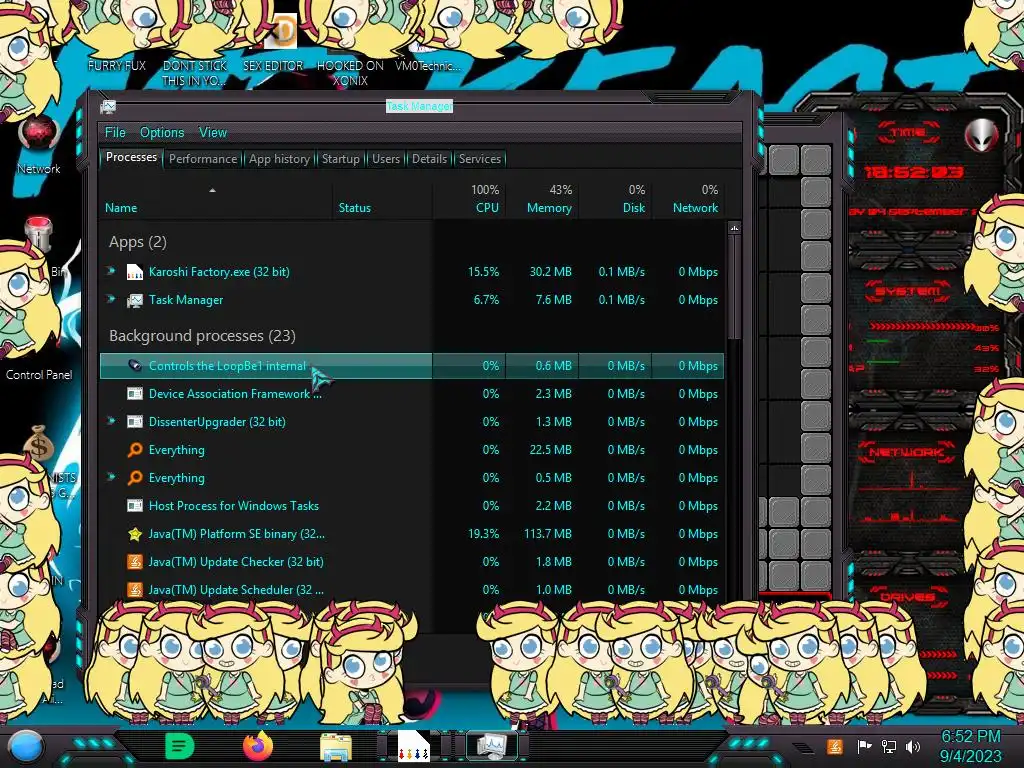Image resolution: width=1024 pixels, height=768 pixels.
Task: Open the Recycle Bin desktop icon
Action: pos(39,233)
